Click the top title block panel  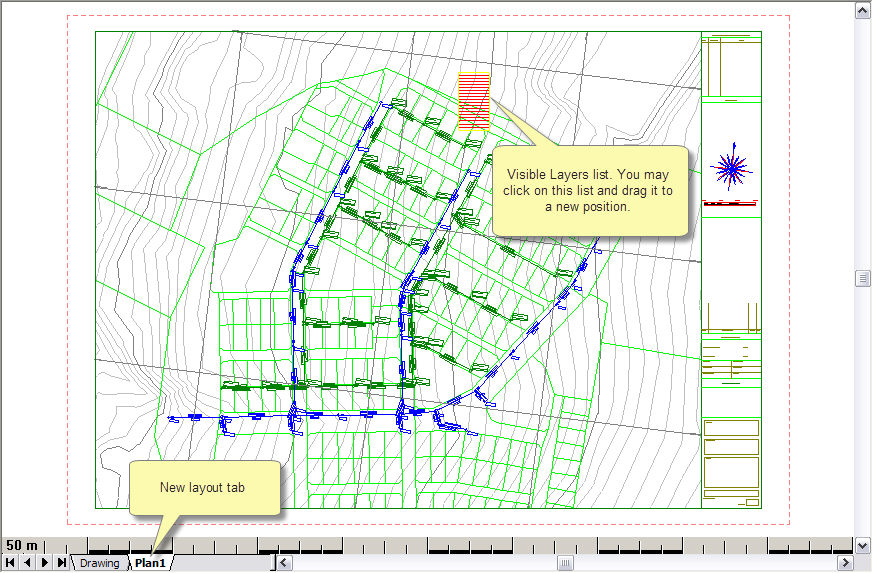tap(731, 66)
